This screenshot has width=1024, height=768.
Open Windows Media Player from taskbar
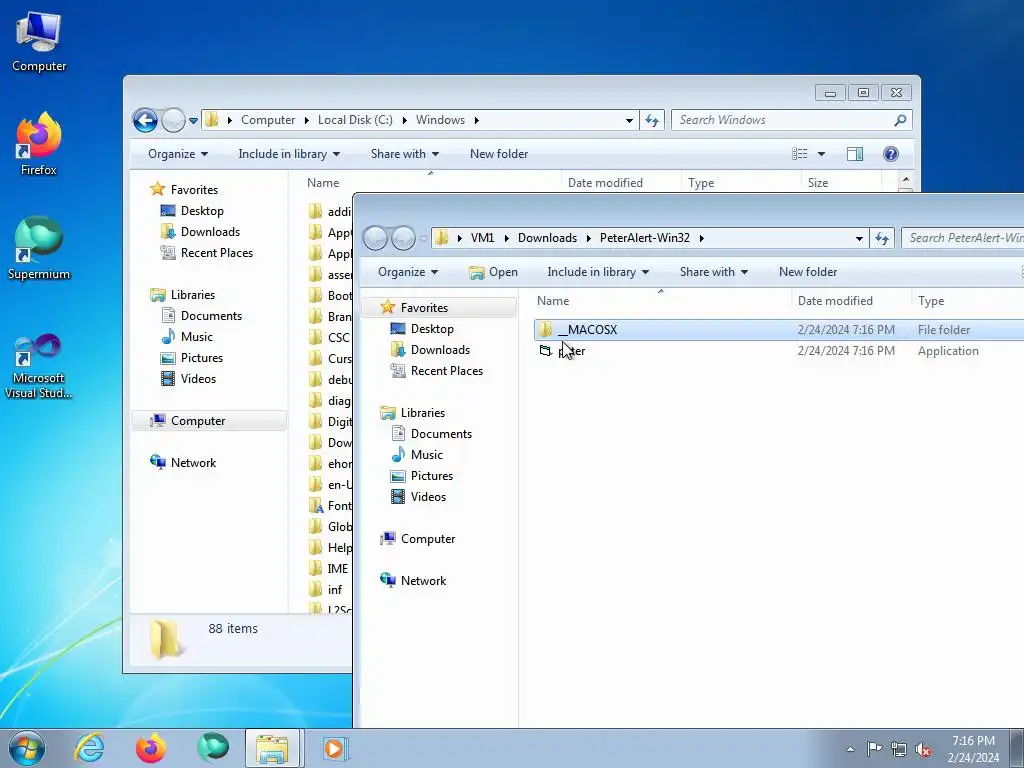336,748
